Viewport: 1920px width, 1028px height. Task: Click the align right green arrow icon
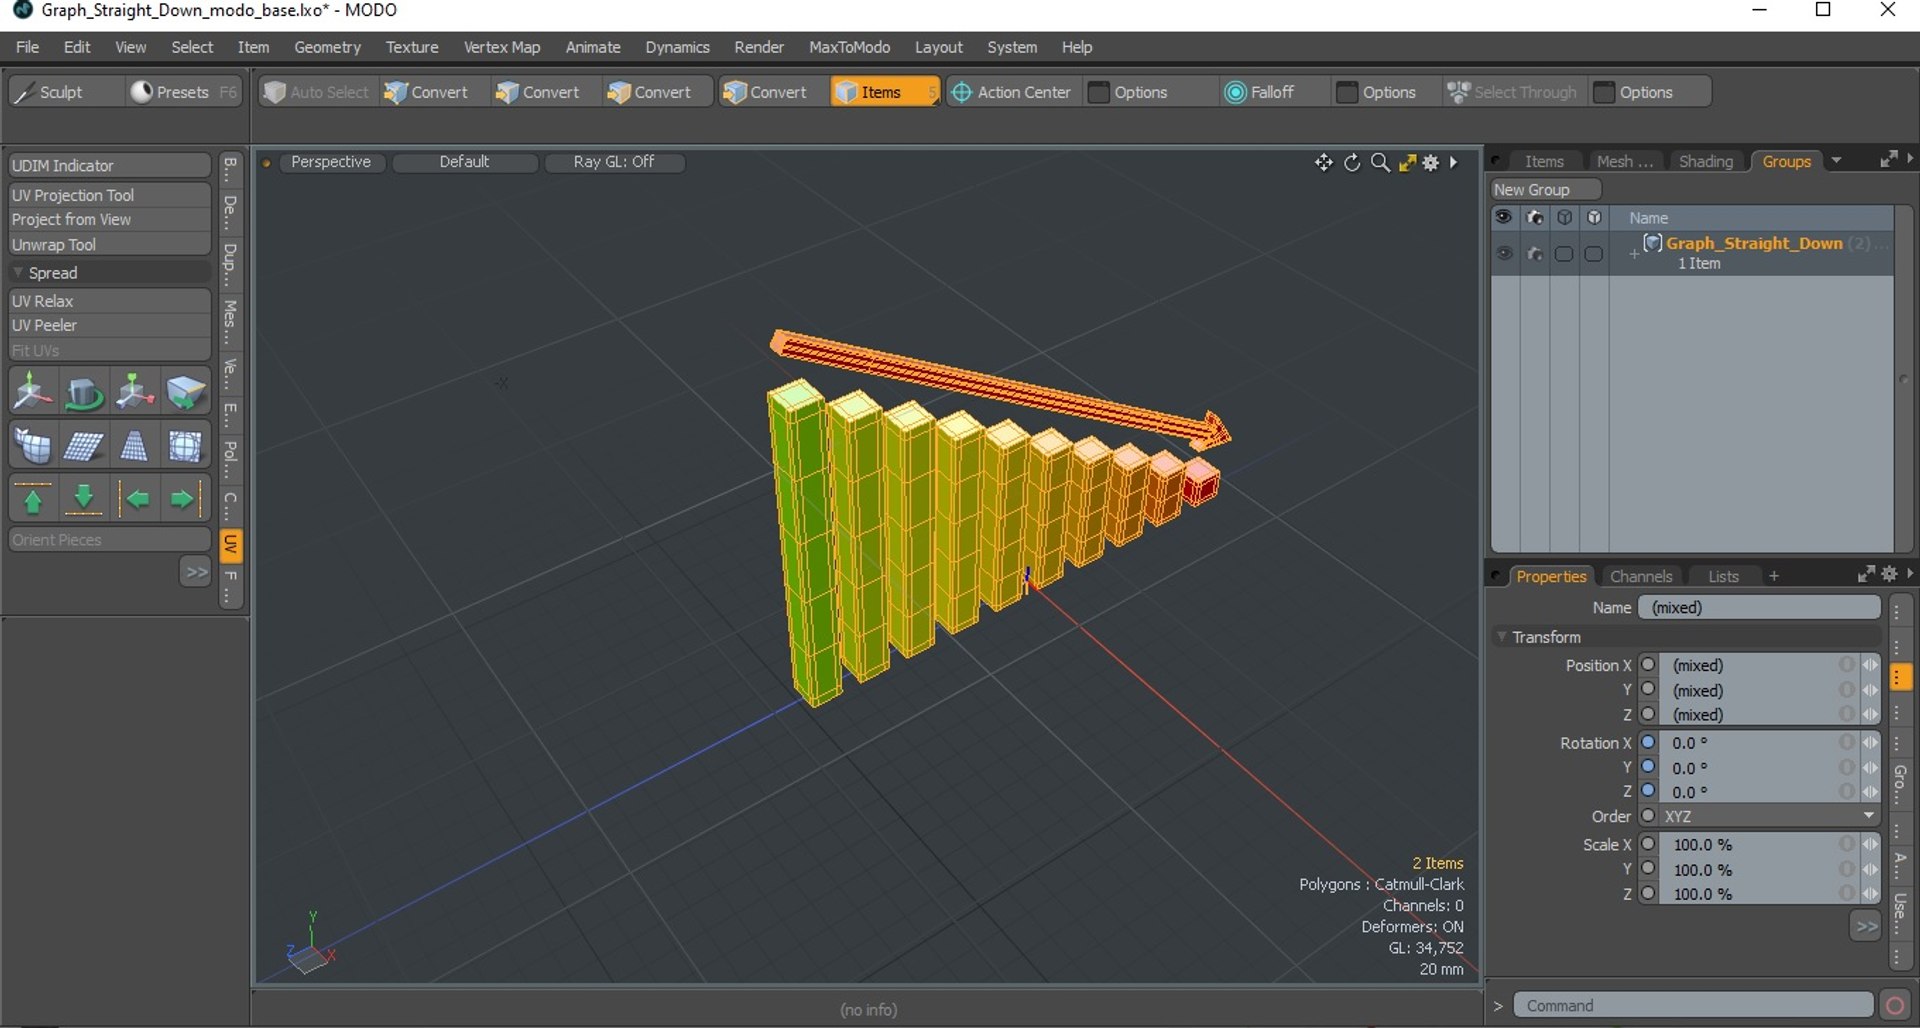coord(185,499)
